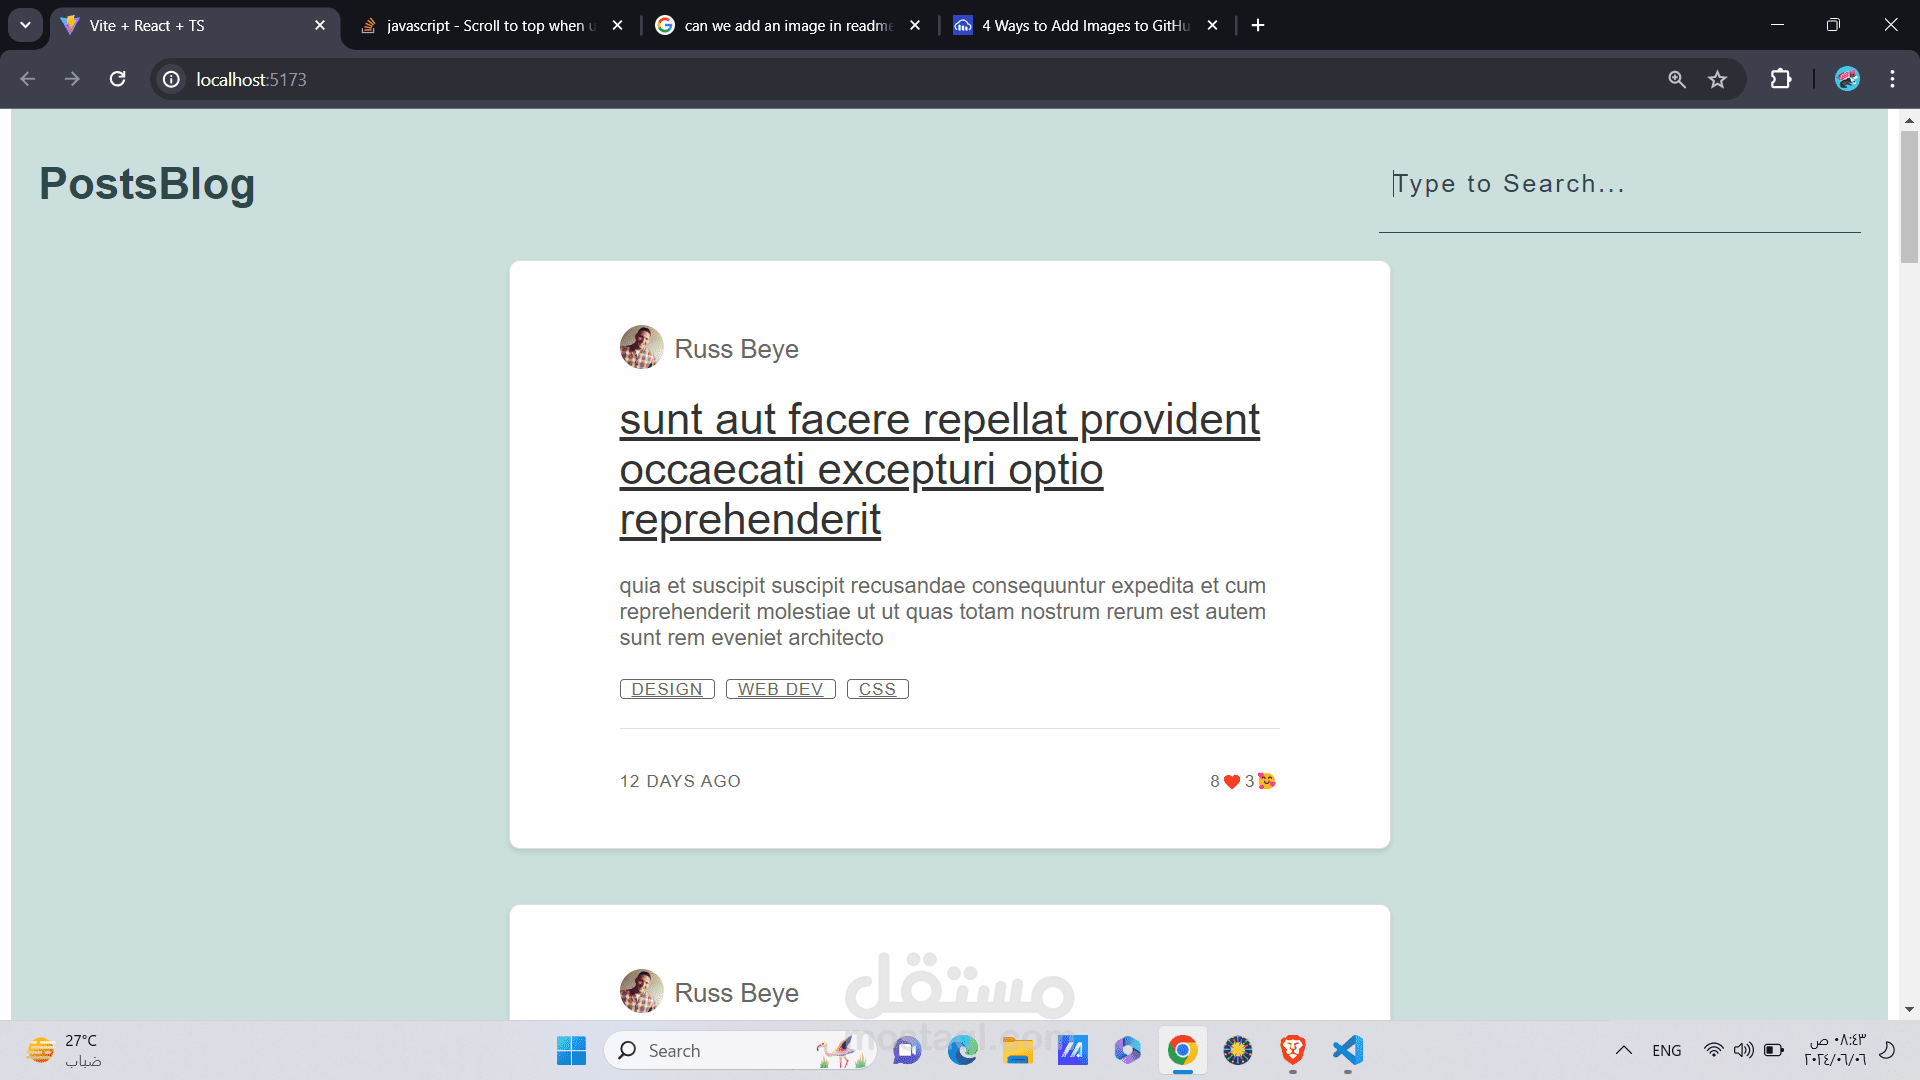Close the Vite + React + TS tab

[x=320, y=26]
